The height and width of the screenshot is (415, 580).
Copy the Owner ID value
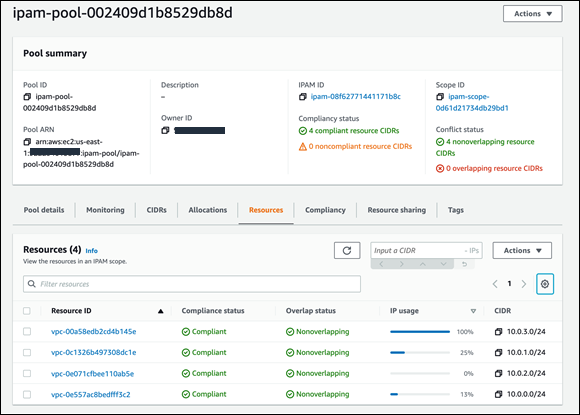pos(165,130)
